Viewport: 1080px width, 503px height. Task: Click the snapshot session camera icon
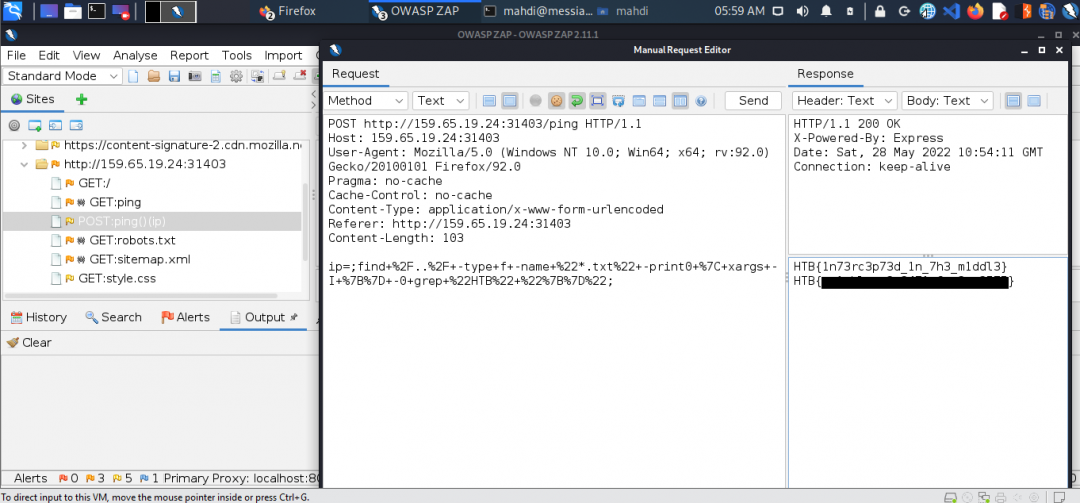[195, 76]
